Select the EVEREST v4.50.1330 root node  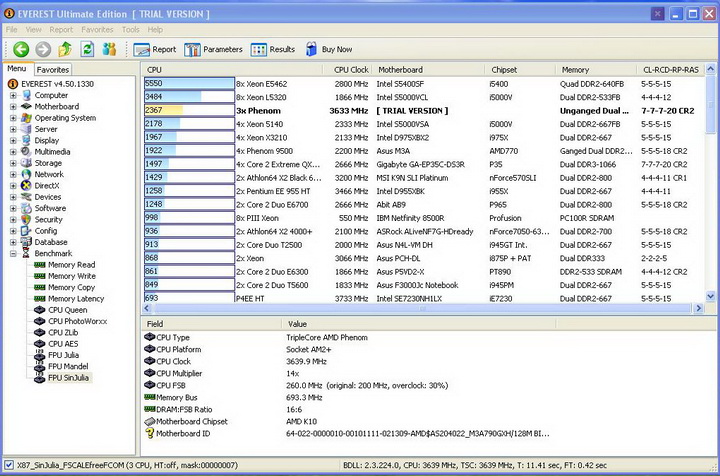57,84
